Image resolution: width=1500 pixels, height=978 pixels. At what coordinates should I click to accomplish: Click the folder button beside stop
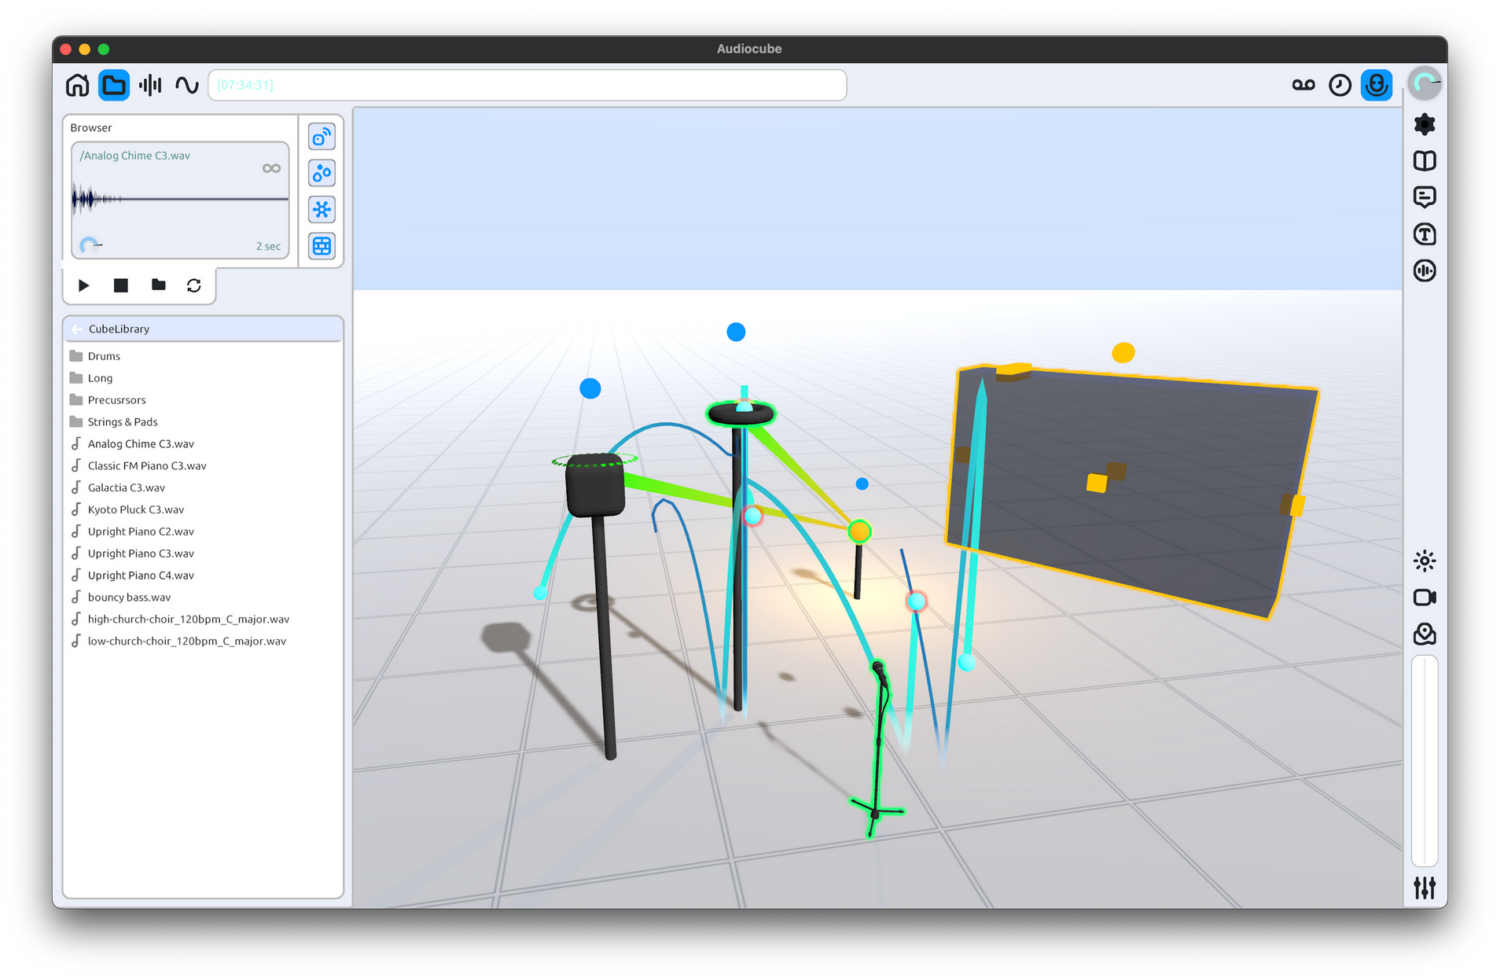158,285
